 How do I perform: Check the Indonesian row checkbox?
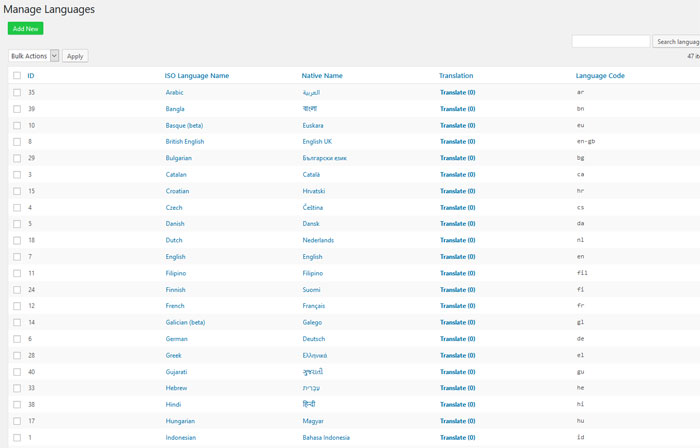coord(17,437)
